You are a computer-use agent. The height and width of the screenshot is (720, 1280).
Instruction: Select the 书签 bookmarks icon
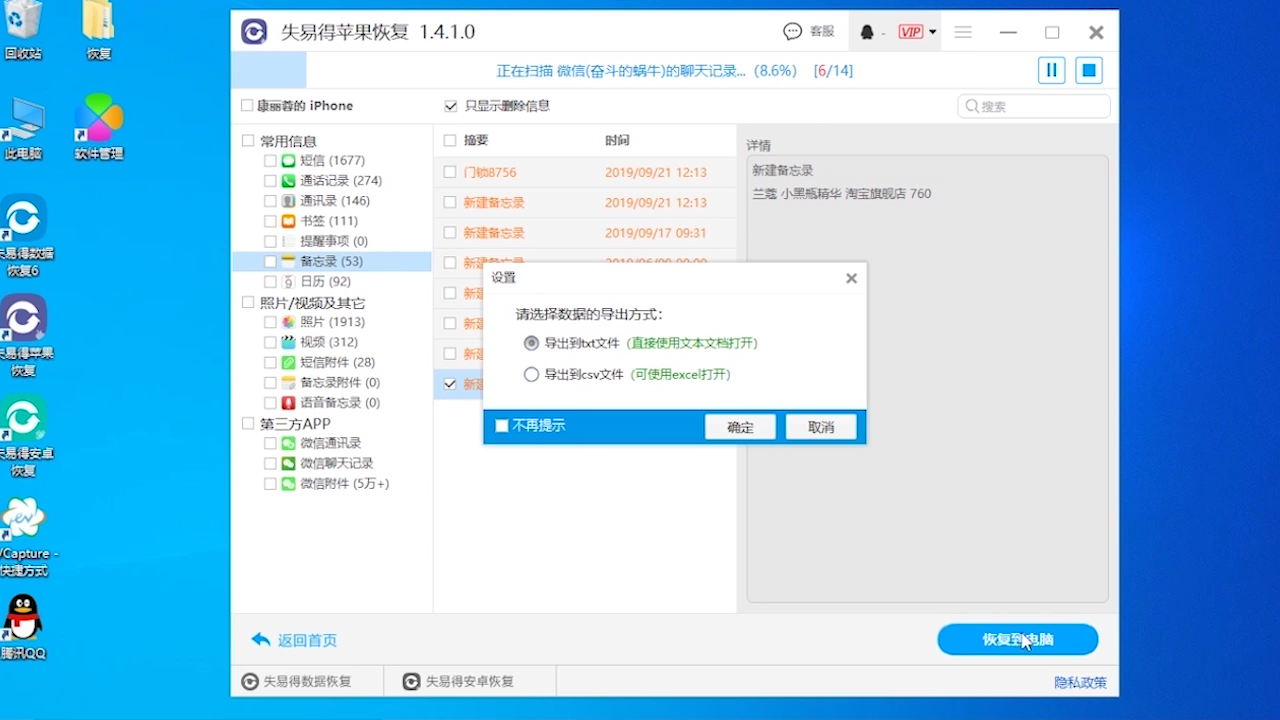pos(288,221)
